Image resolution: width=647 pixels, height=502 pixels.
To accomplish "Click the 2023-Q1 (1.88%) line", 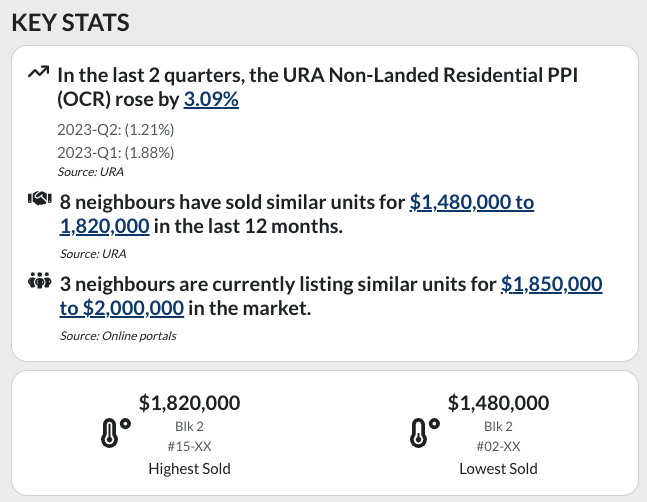I will [116, 153].
